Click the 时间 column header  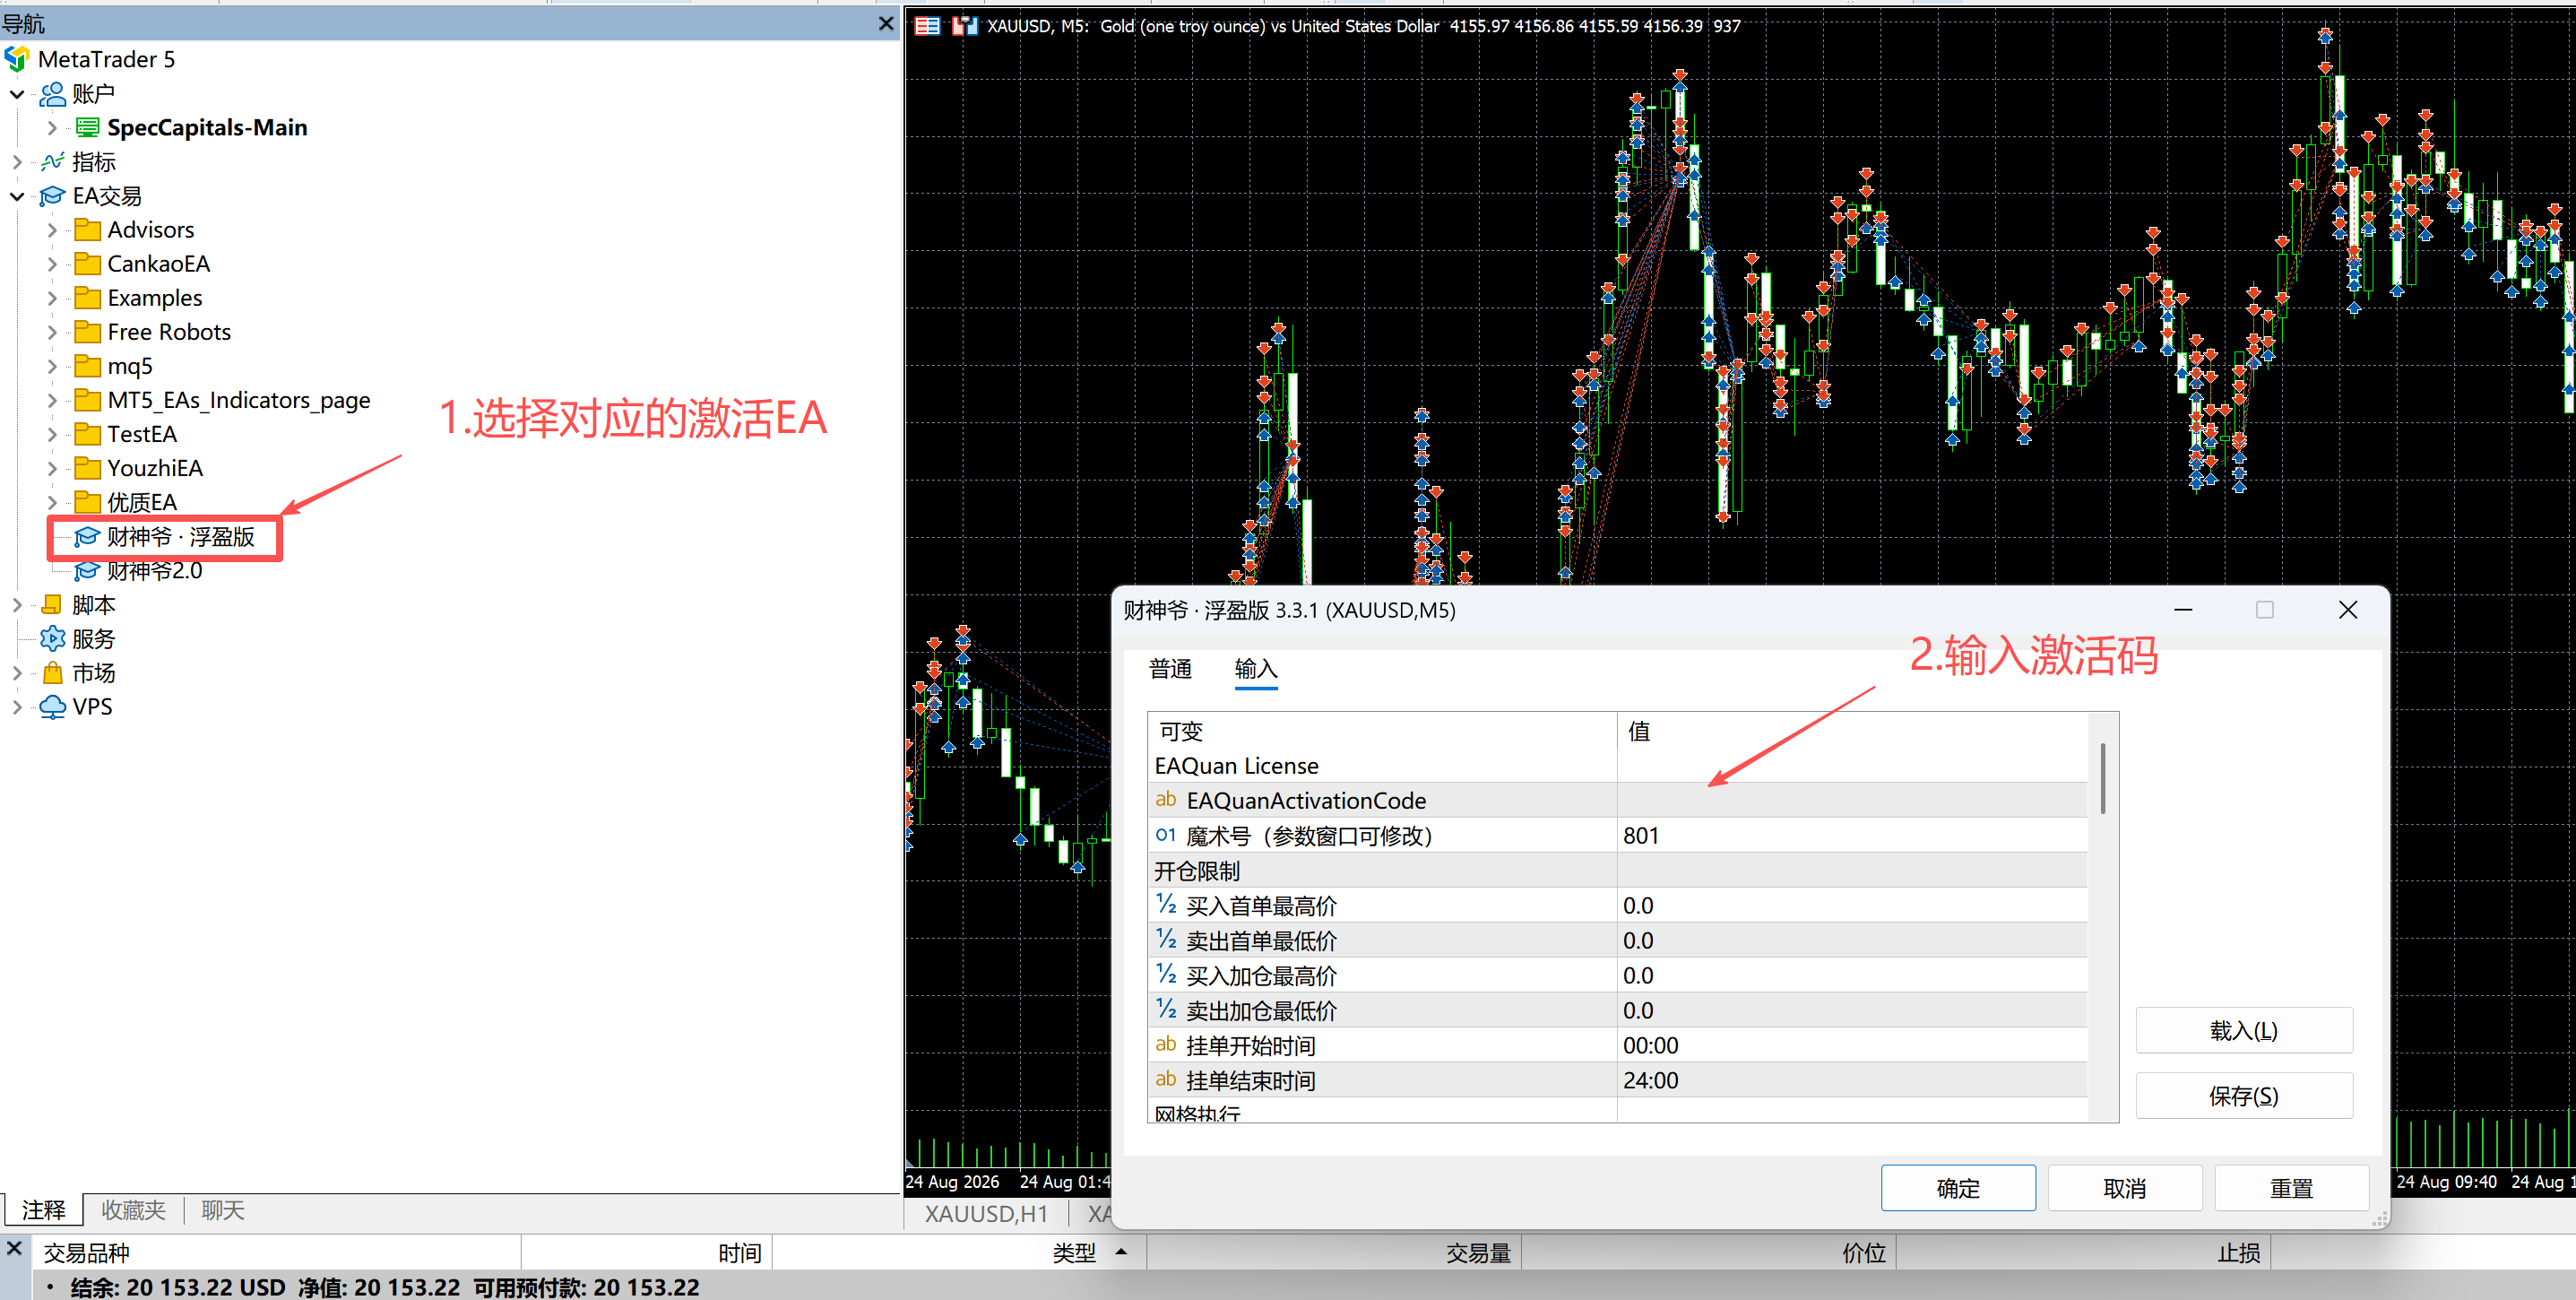click(646, 1253)
